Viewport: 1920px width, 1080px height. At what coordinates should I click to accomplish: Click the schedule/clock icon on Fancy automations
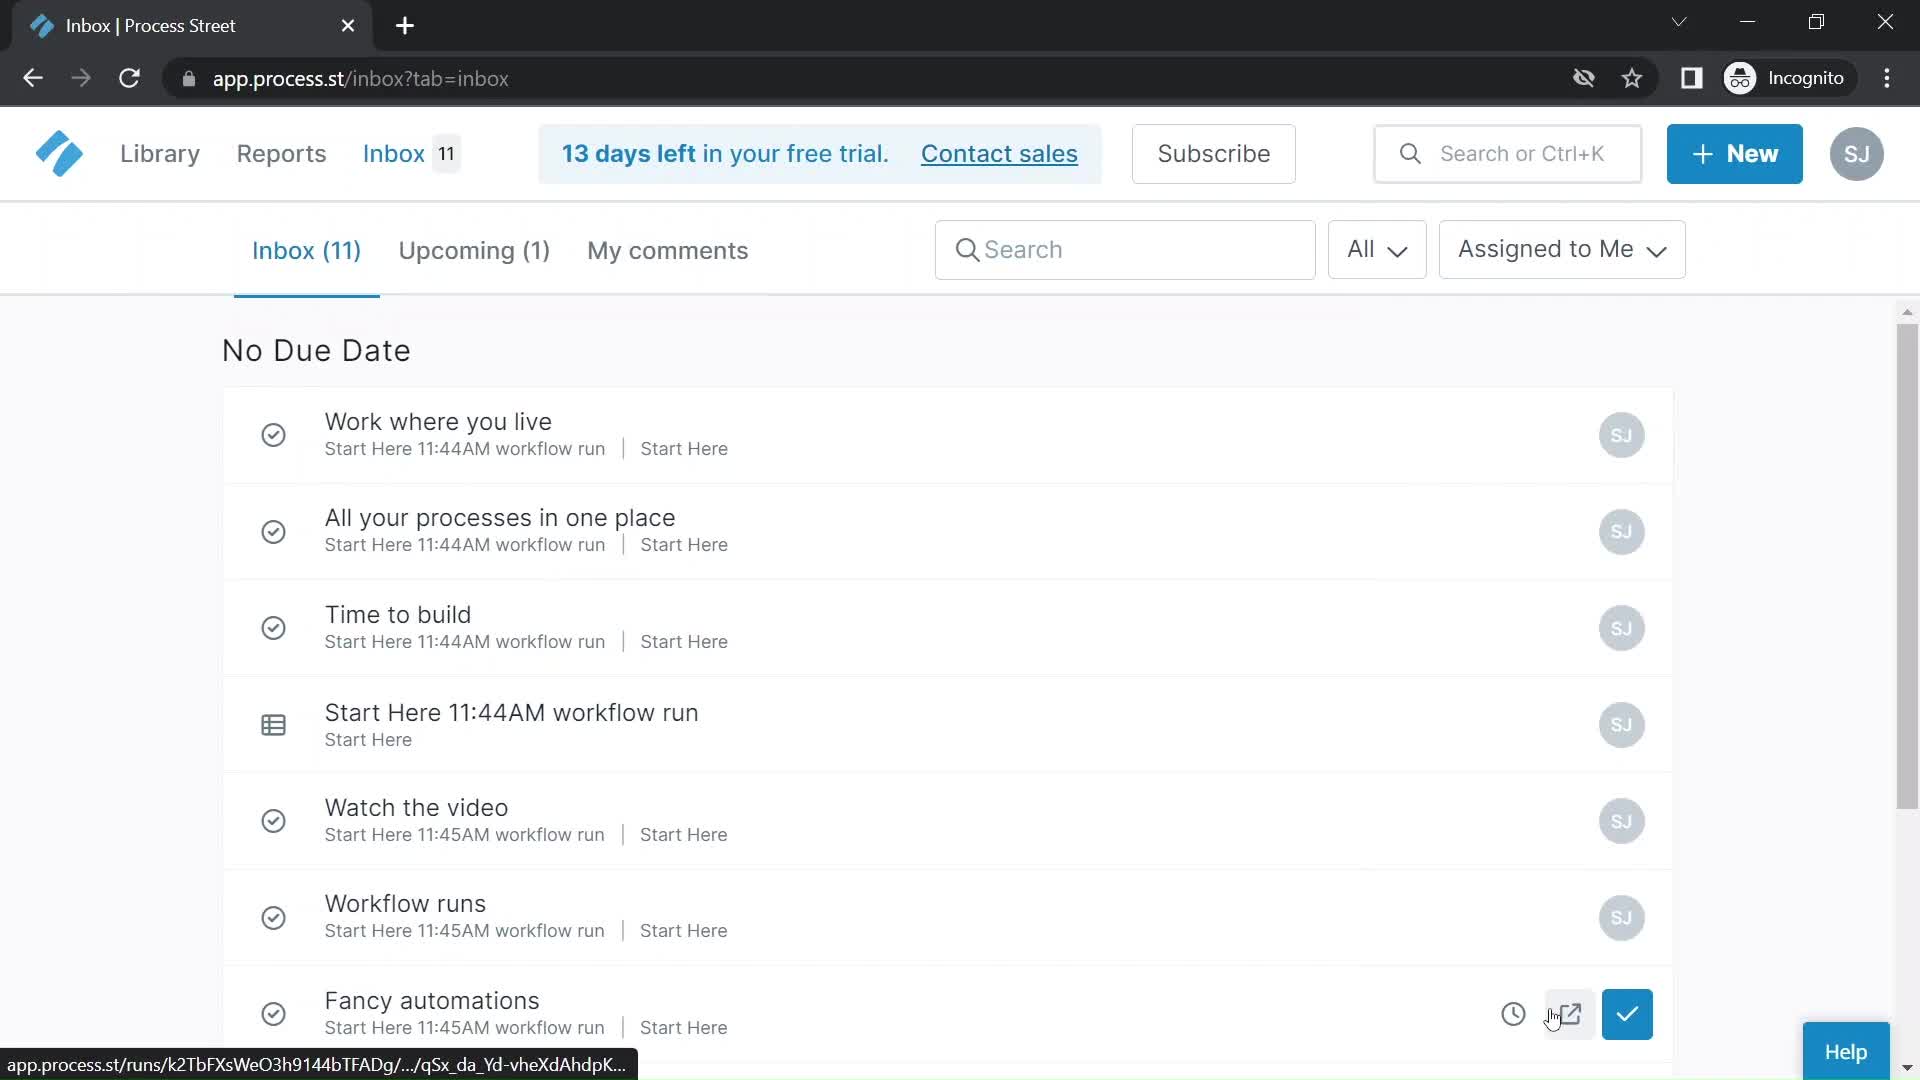pyautogui.click(x=1513, y=1014)
